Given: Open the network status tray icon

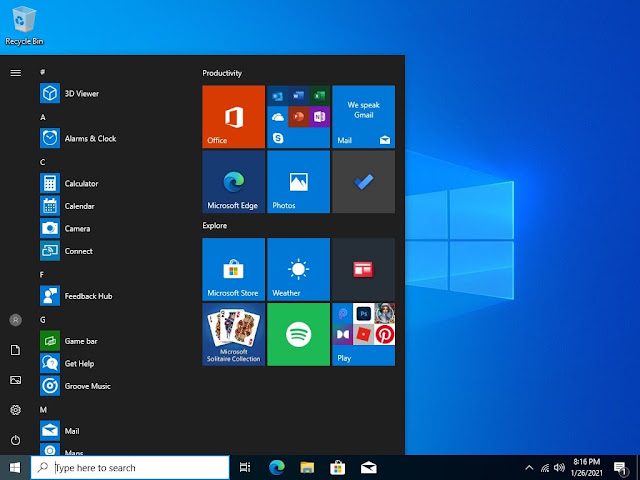Looking at the screenshot, I should (x=545, y=468).
